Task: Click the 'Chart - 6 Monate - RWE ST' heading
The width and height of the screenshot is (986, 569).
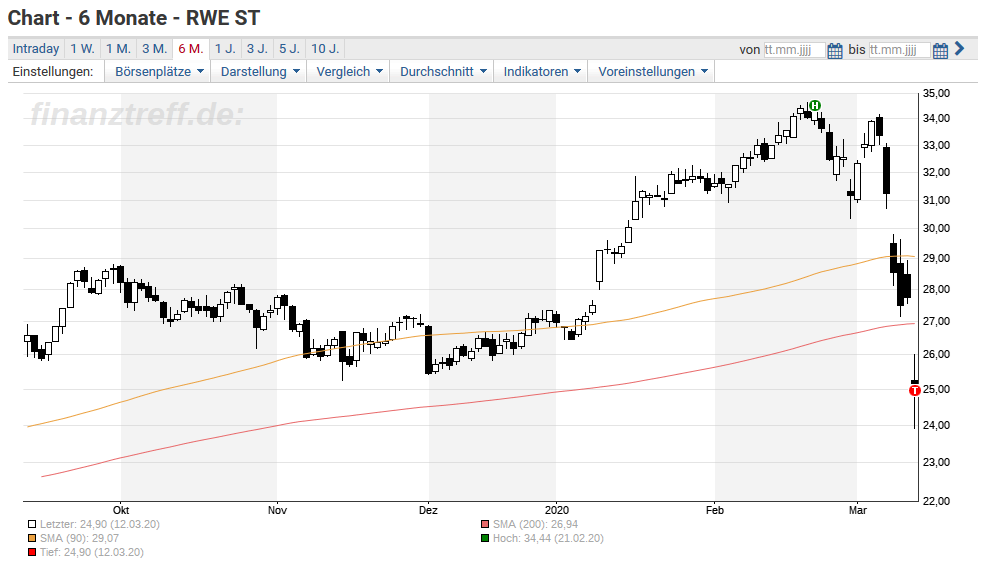Action: click(134, 18)
